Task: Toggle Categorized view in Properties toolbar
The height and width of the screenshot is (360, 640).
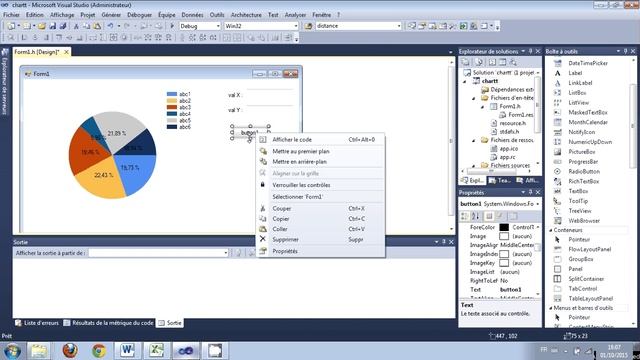Action: click(465, 216)
